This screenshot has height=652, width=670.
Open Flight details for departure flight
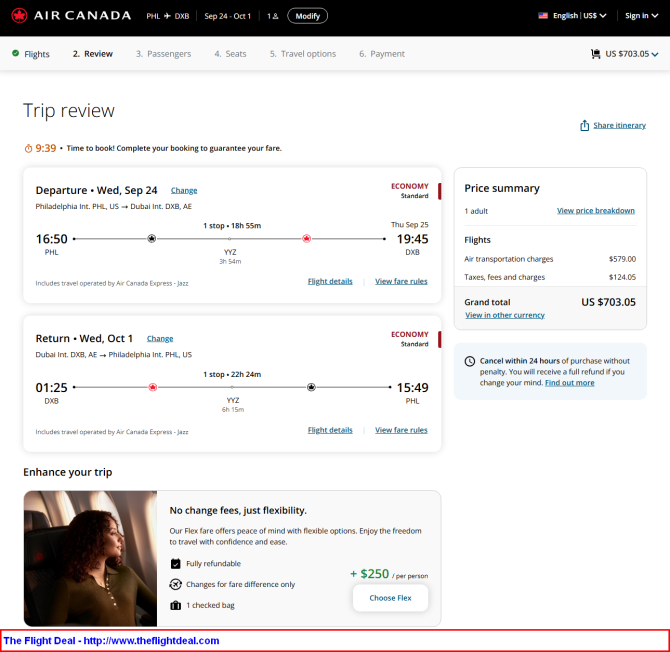pyautogui.click(x=330, y=281)
